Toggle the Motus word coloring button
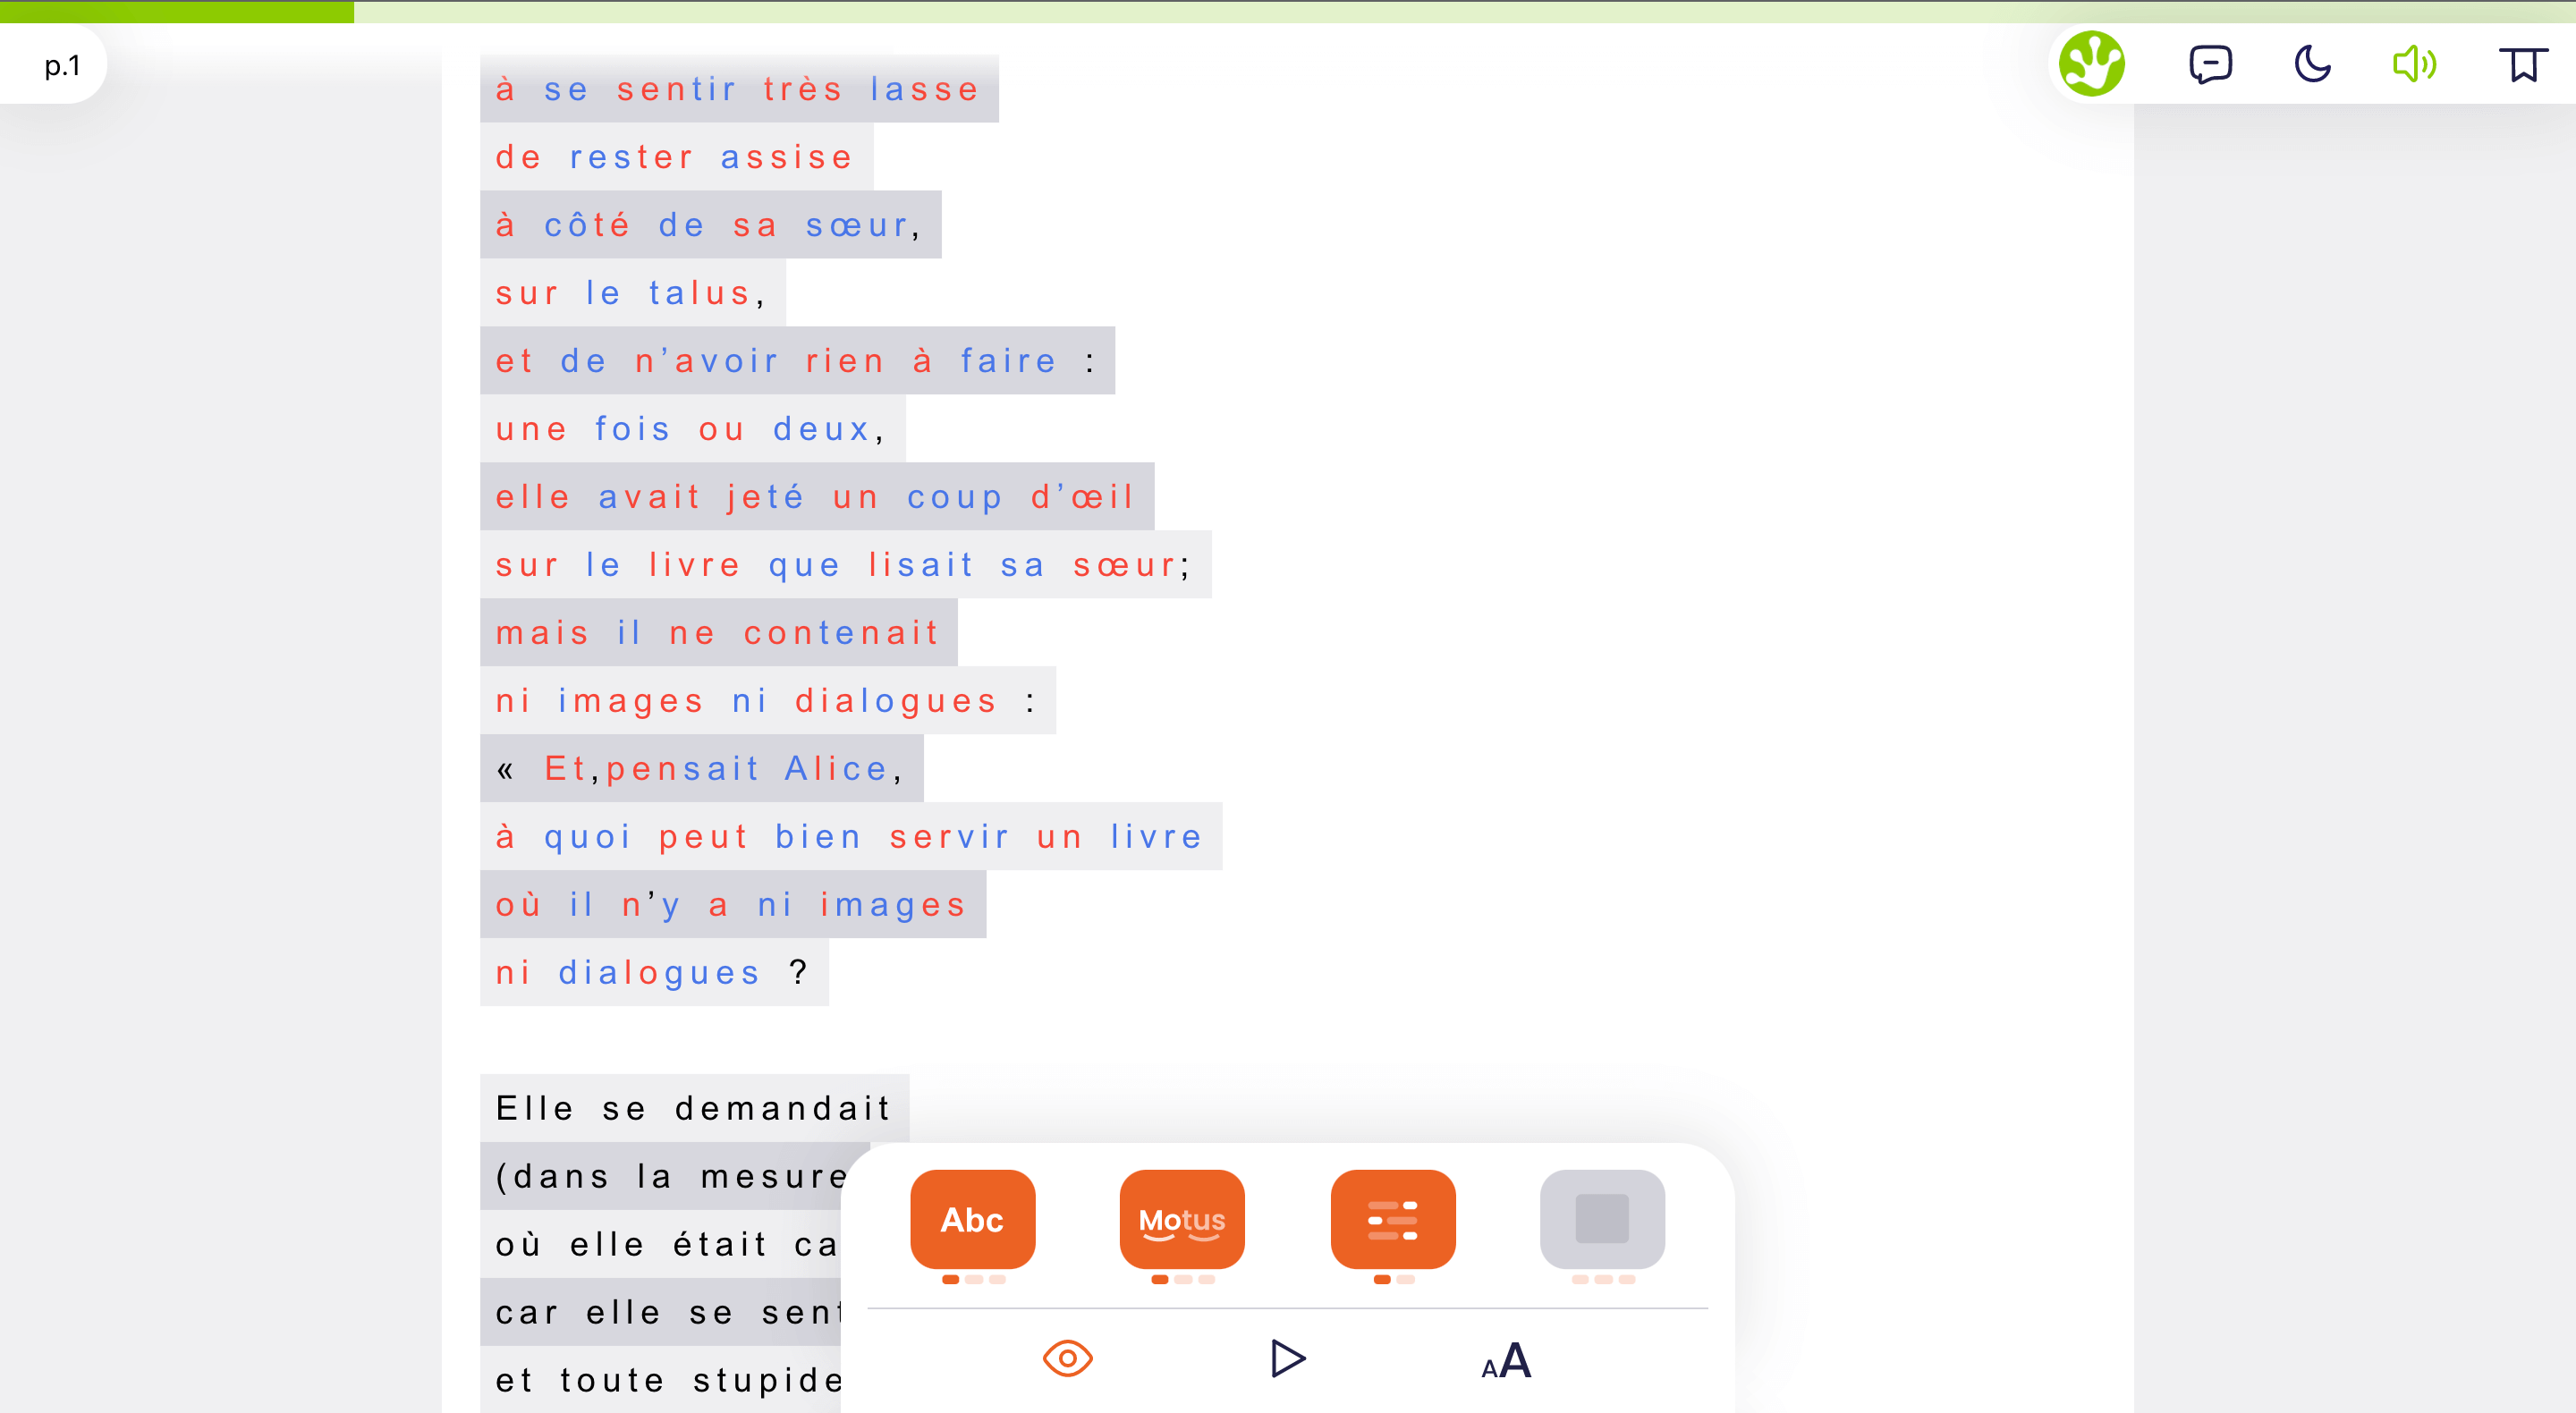The width and height of the screenshot is (2576, 1413). [x=1182, y=1219]
